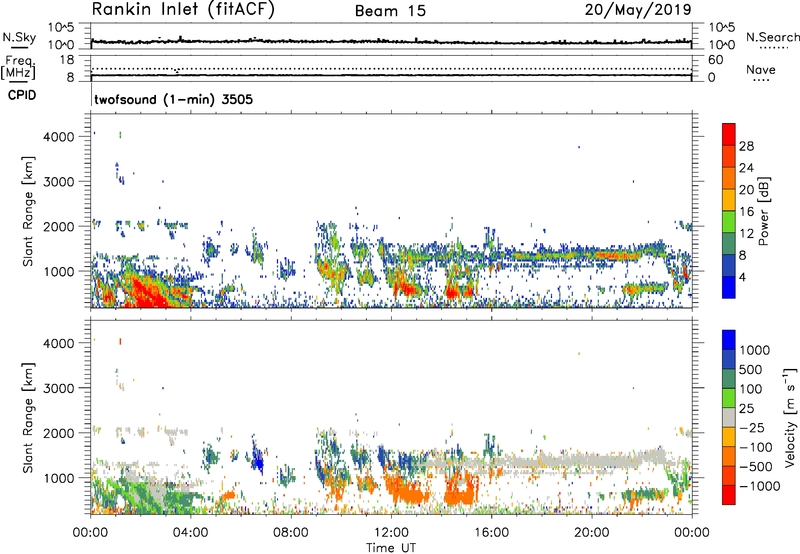This screenshot has width=800, height=554.
Task: Click the 'Velocity [m s-1]' colorbar title
Action: point(790,417)
